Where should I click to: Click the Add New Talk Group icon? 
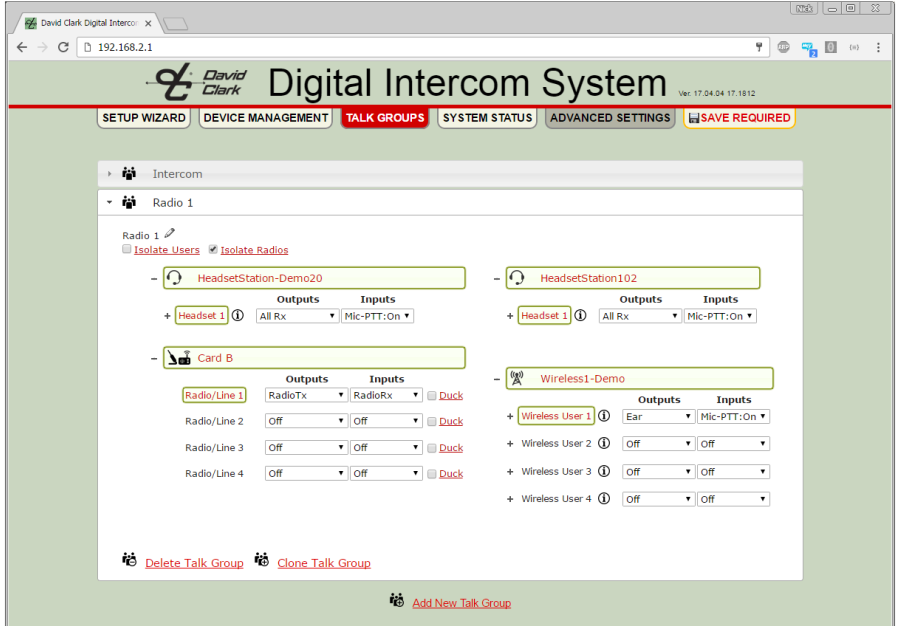[397, 600]
